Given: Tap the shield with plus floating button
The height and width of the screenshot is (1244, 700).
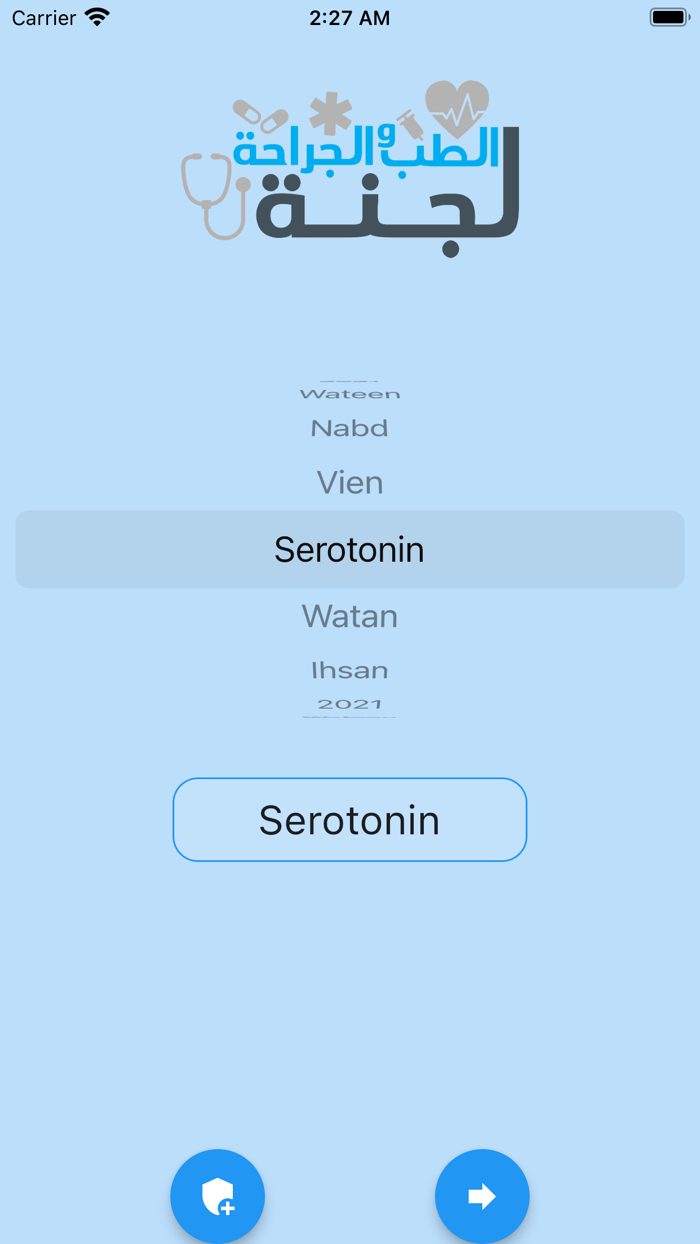Looking at the screenshot, I should (x=217, y=1196).
